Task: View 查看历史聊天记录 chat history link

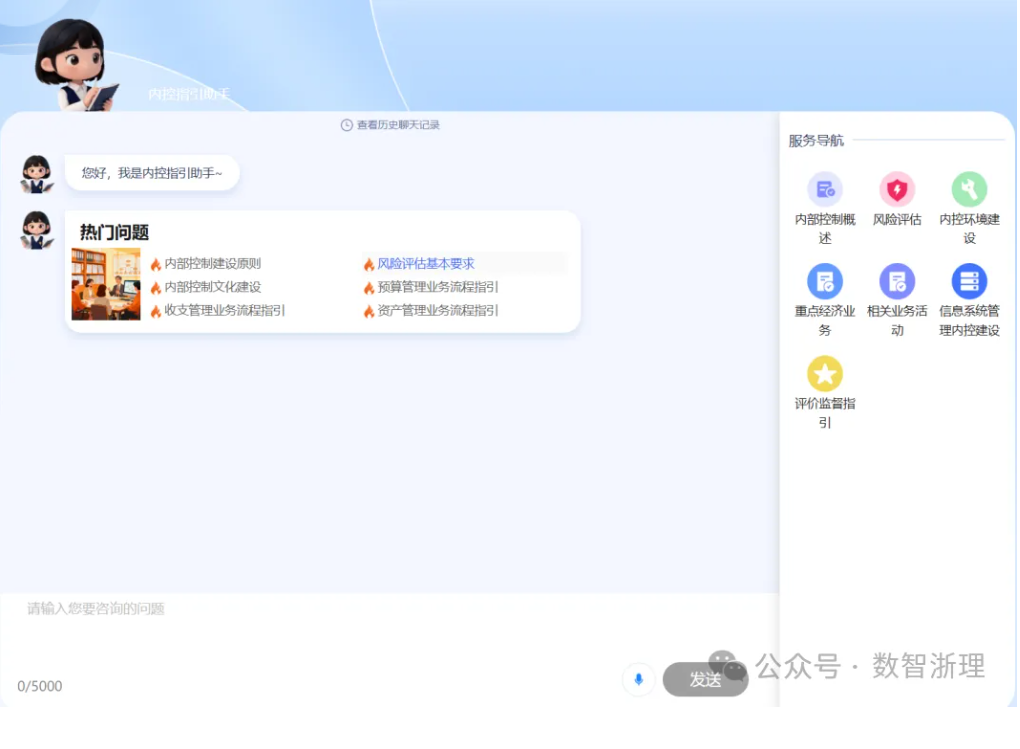Action: click(398, 125)
